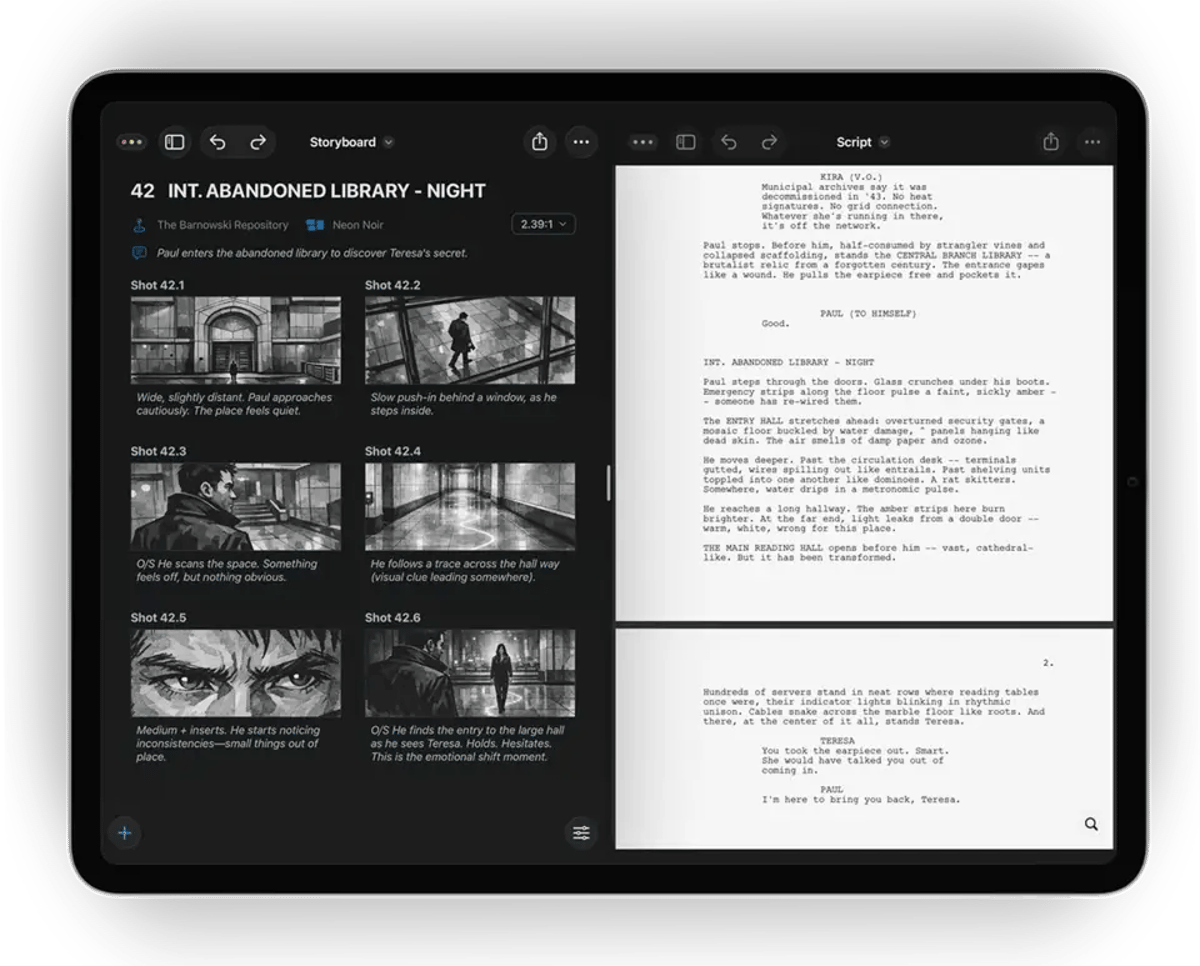Open the Storyboard window multitasking dots
Screen dimensions: 1200x966
[x=131, y=142]
